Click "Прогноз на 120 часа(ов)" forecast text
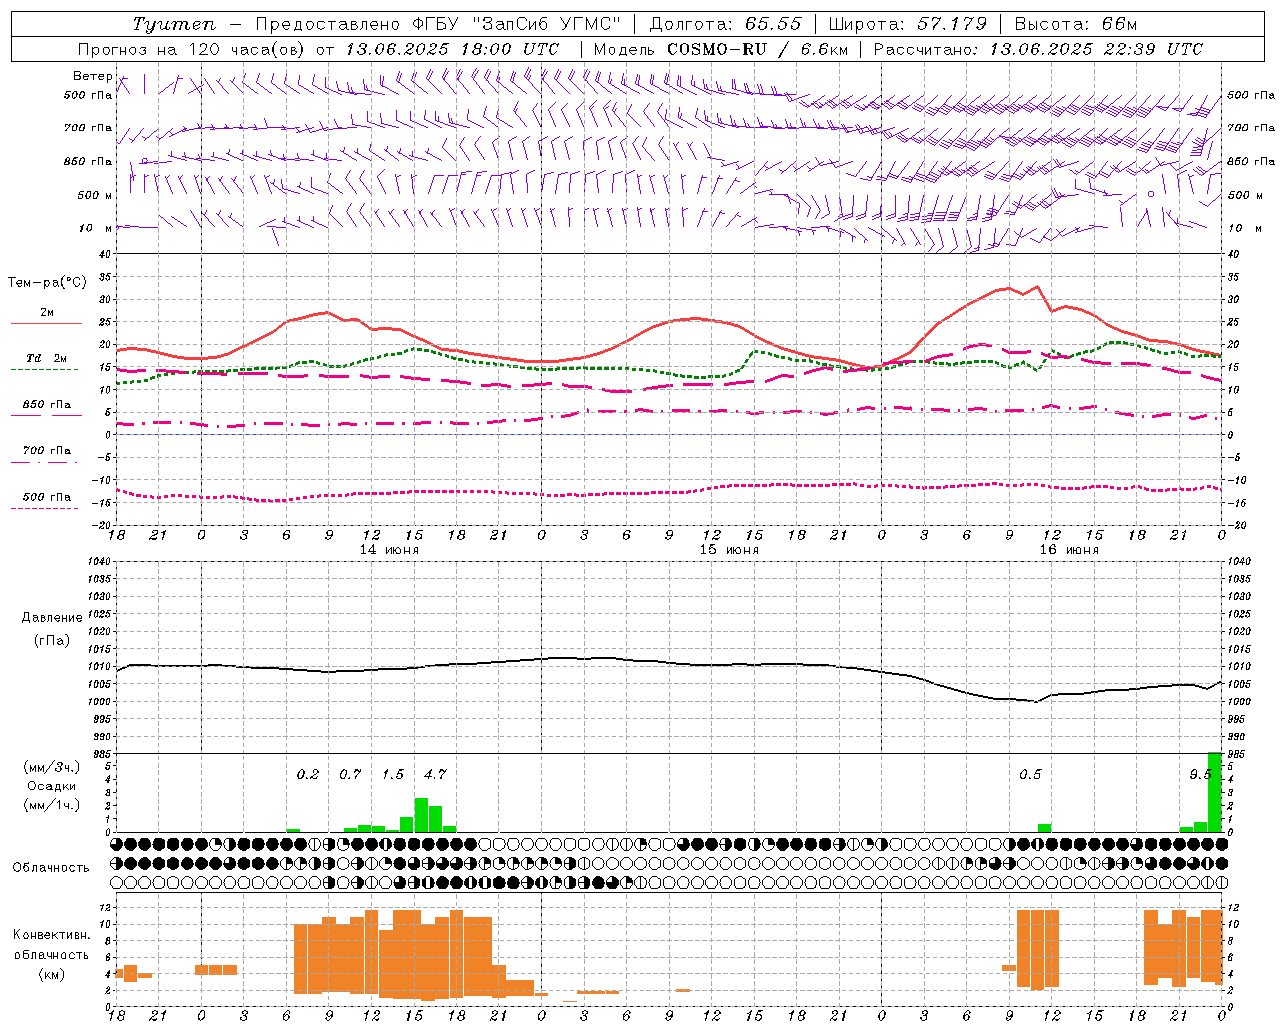 pyautogui.click(x=191, y=49)
